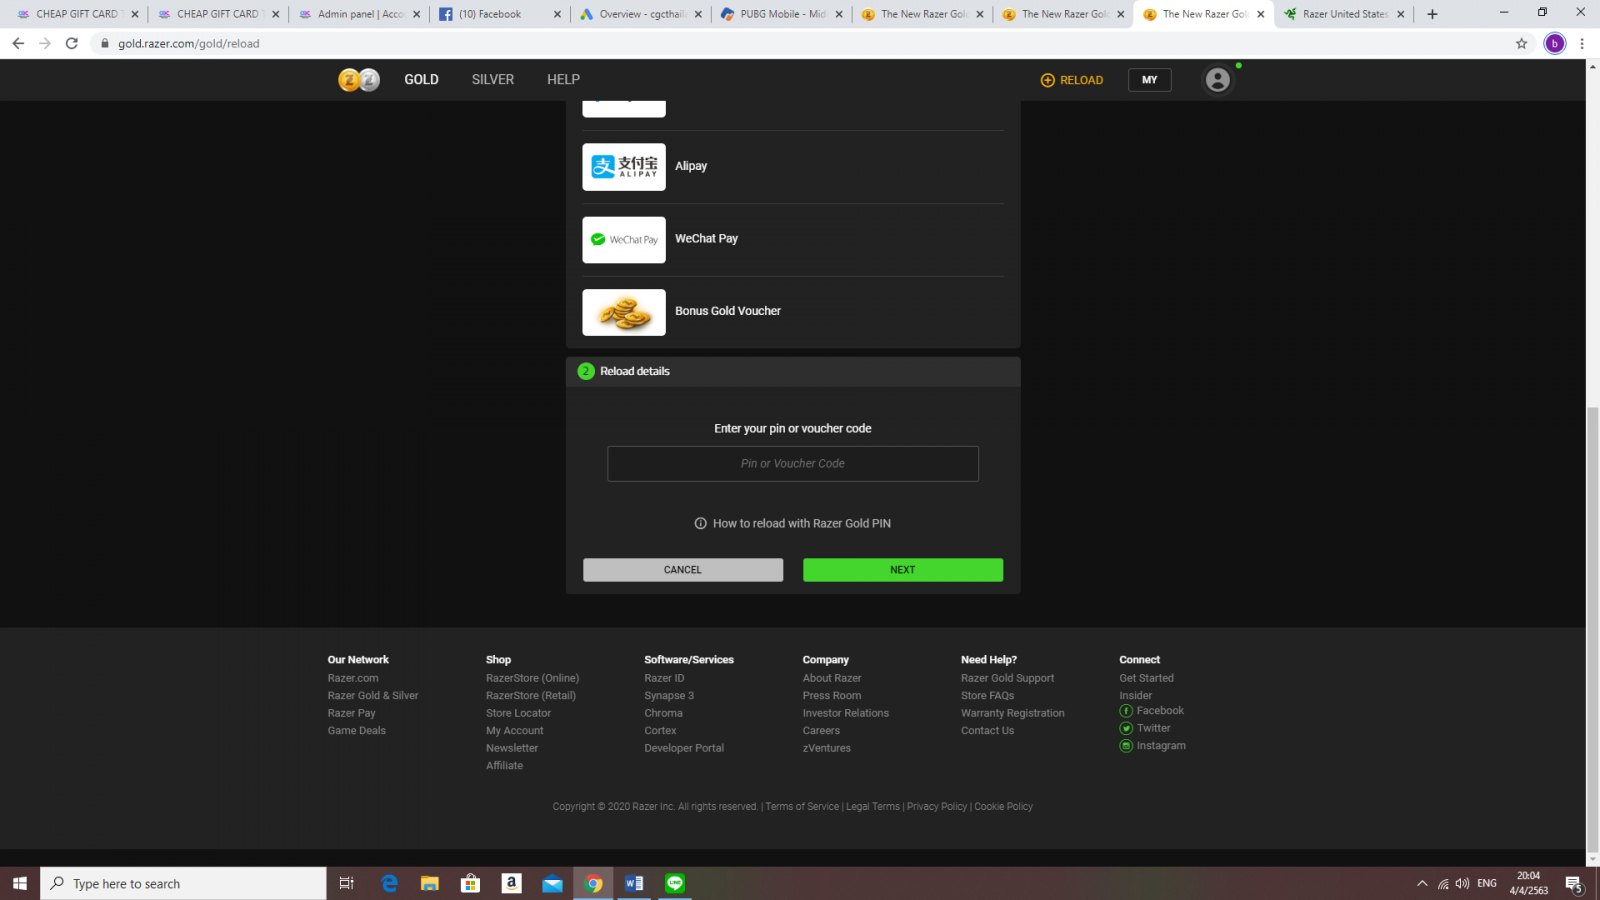Open the HELP navigation item
The height and width of the screenshot is (900, 1600).
(x=563, y=80)
